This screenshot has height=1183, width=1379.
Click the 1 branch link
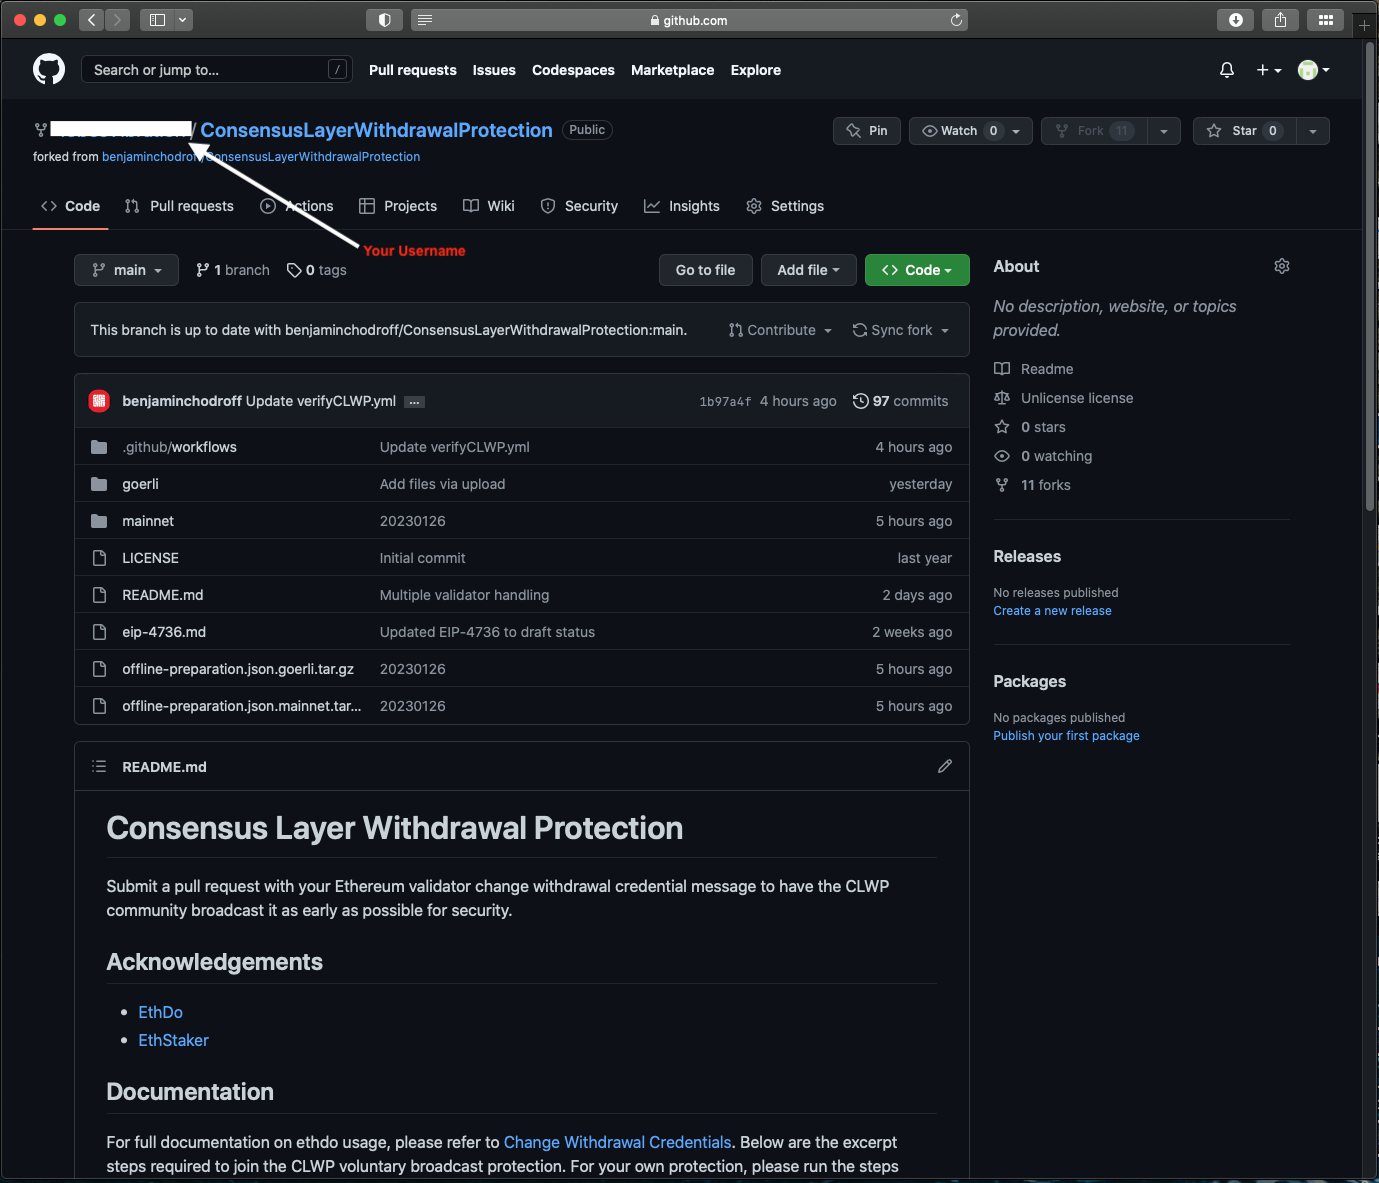tap(233, 270)
